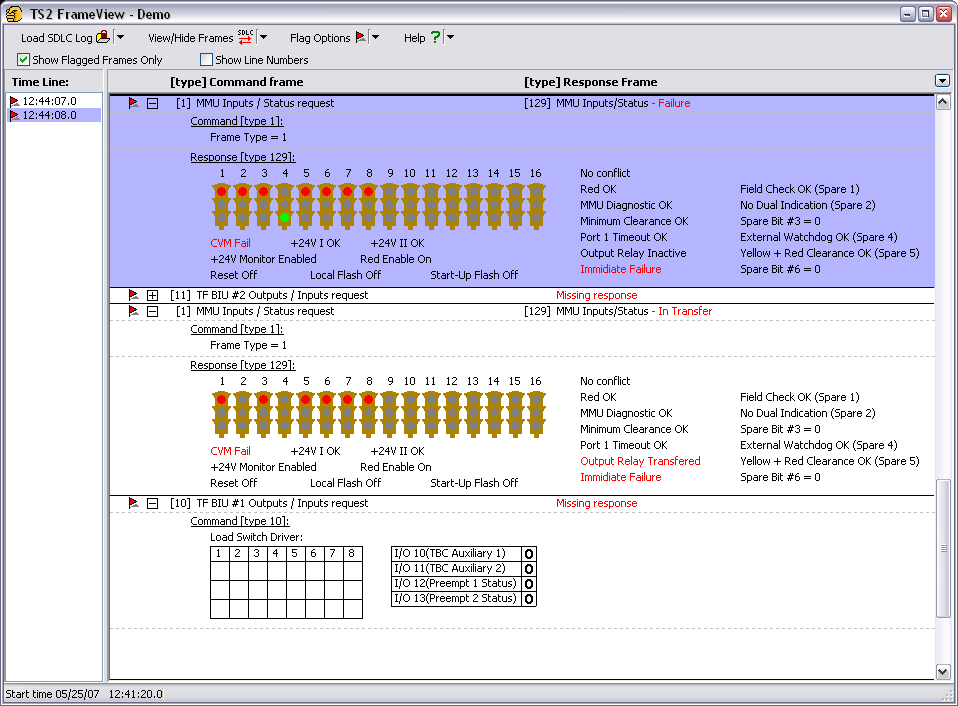This screenshot has height=706, width=958.
Task: Click the flag beside the 12:44:07.0 timeline entry
Action: (14, 101)
